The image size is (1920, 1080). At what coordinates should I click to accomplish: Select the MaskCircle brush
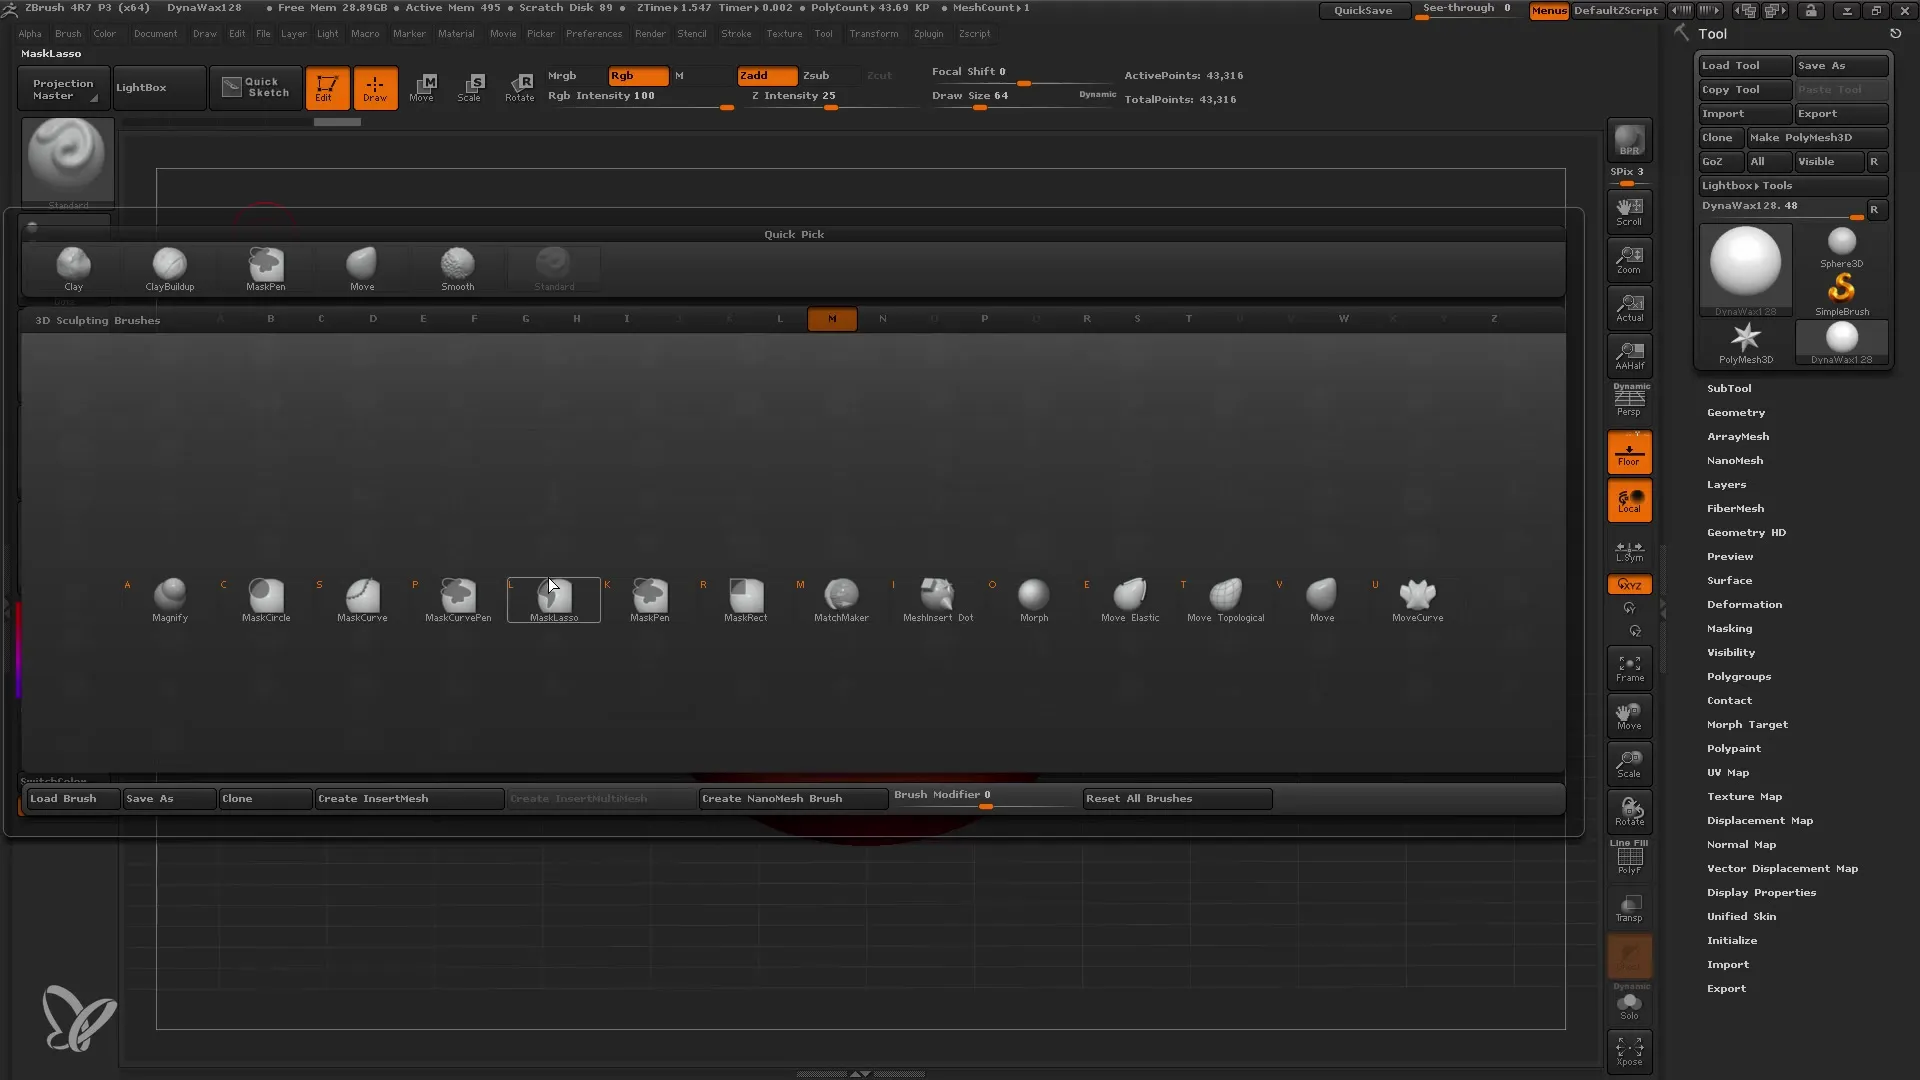(x=266, y=600)
